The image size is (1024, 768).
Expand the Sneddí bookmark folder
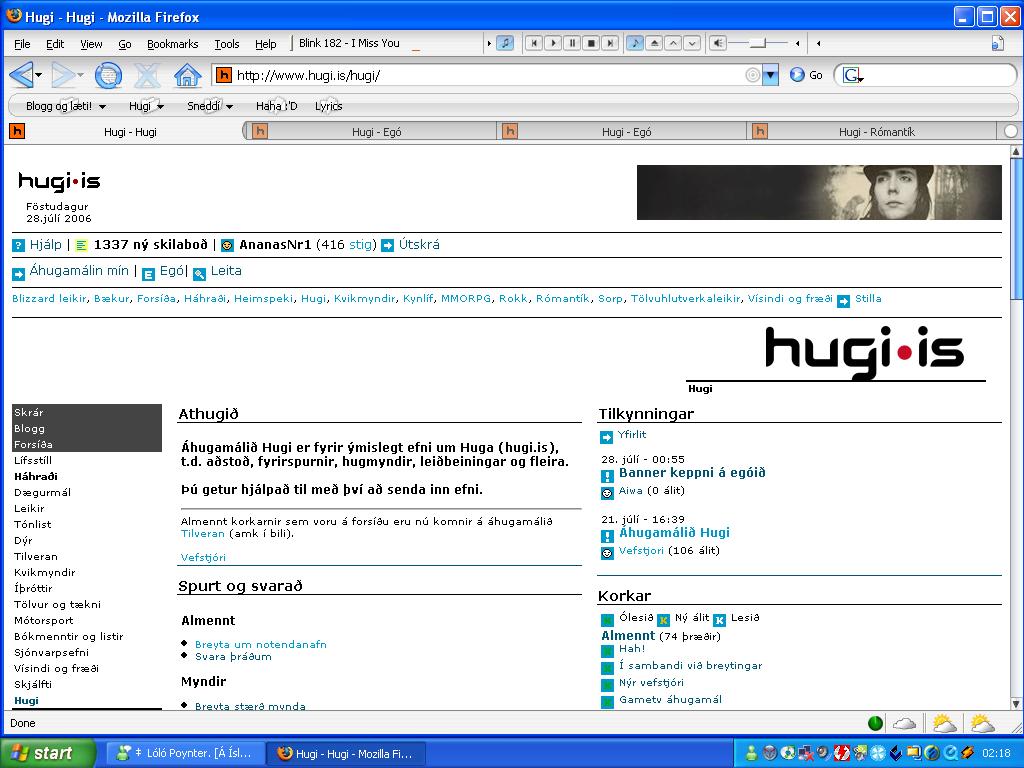210,106
